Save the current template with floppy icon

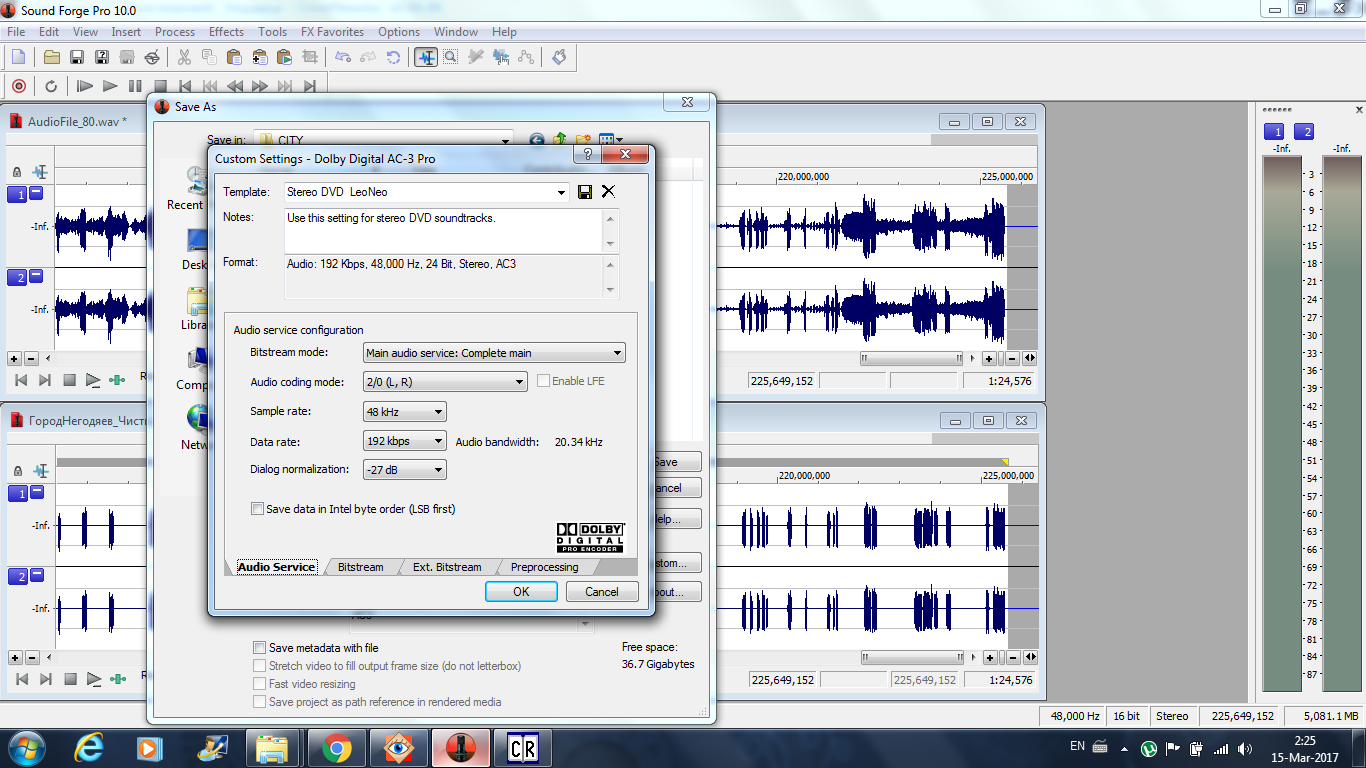(x=585, y=192)
